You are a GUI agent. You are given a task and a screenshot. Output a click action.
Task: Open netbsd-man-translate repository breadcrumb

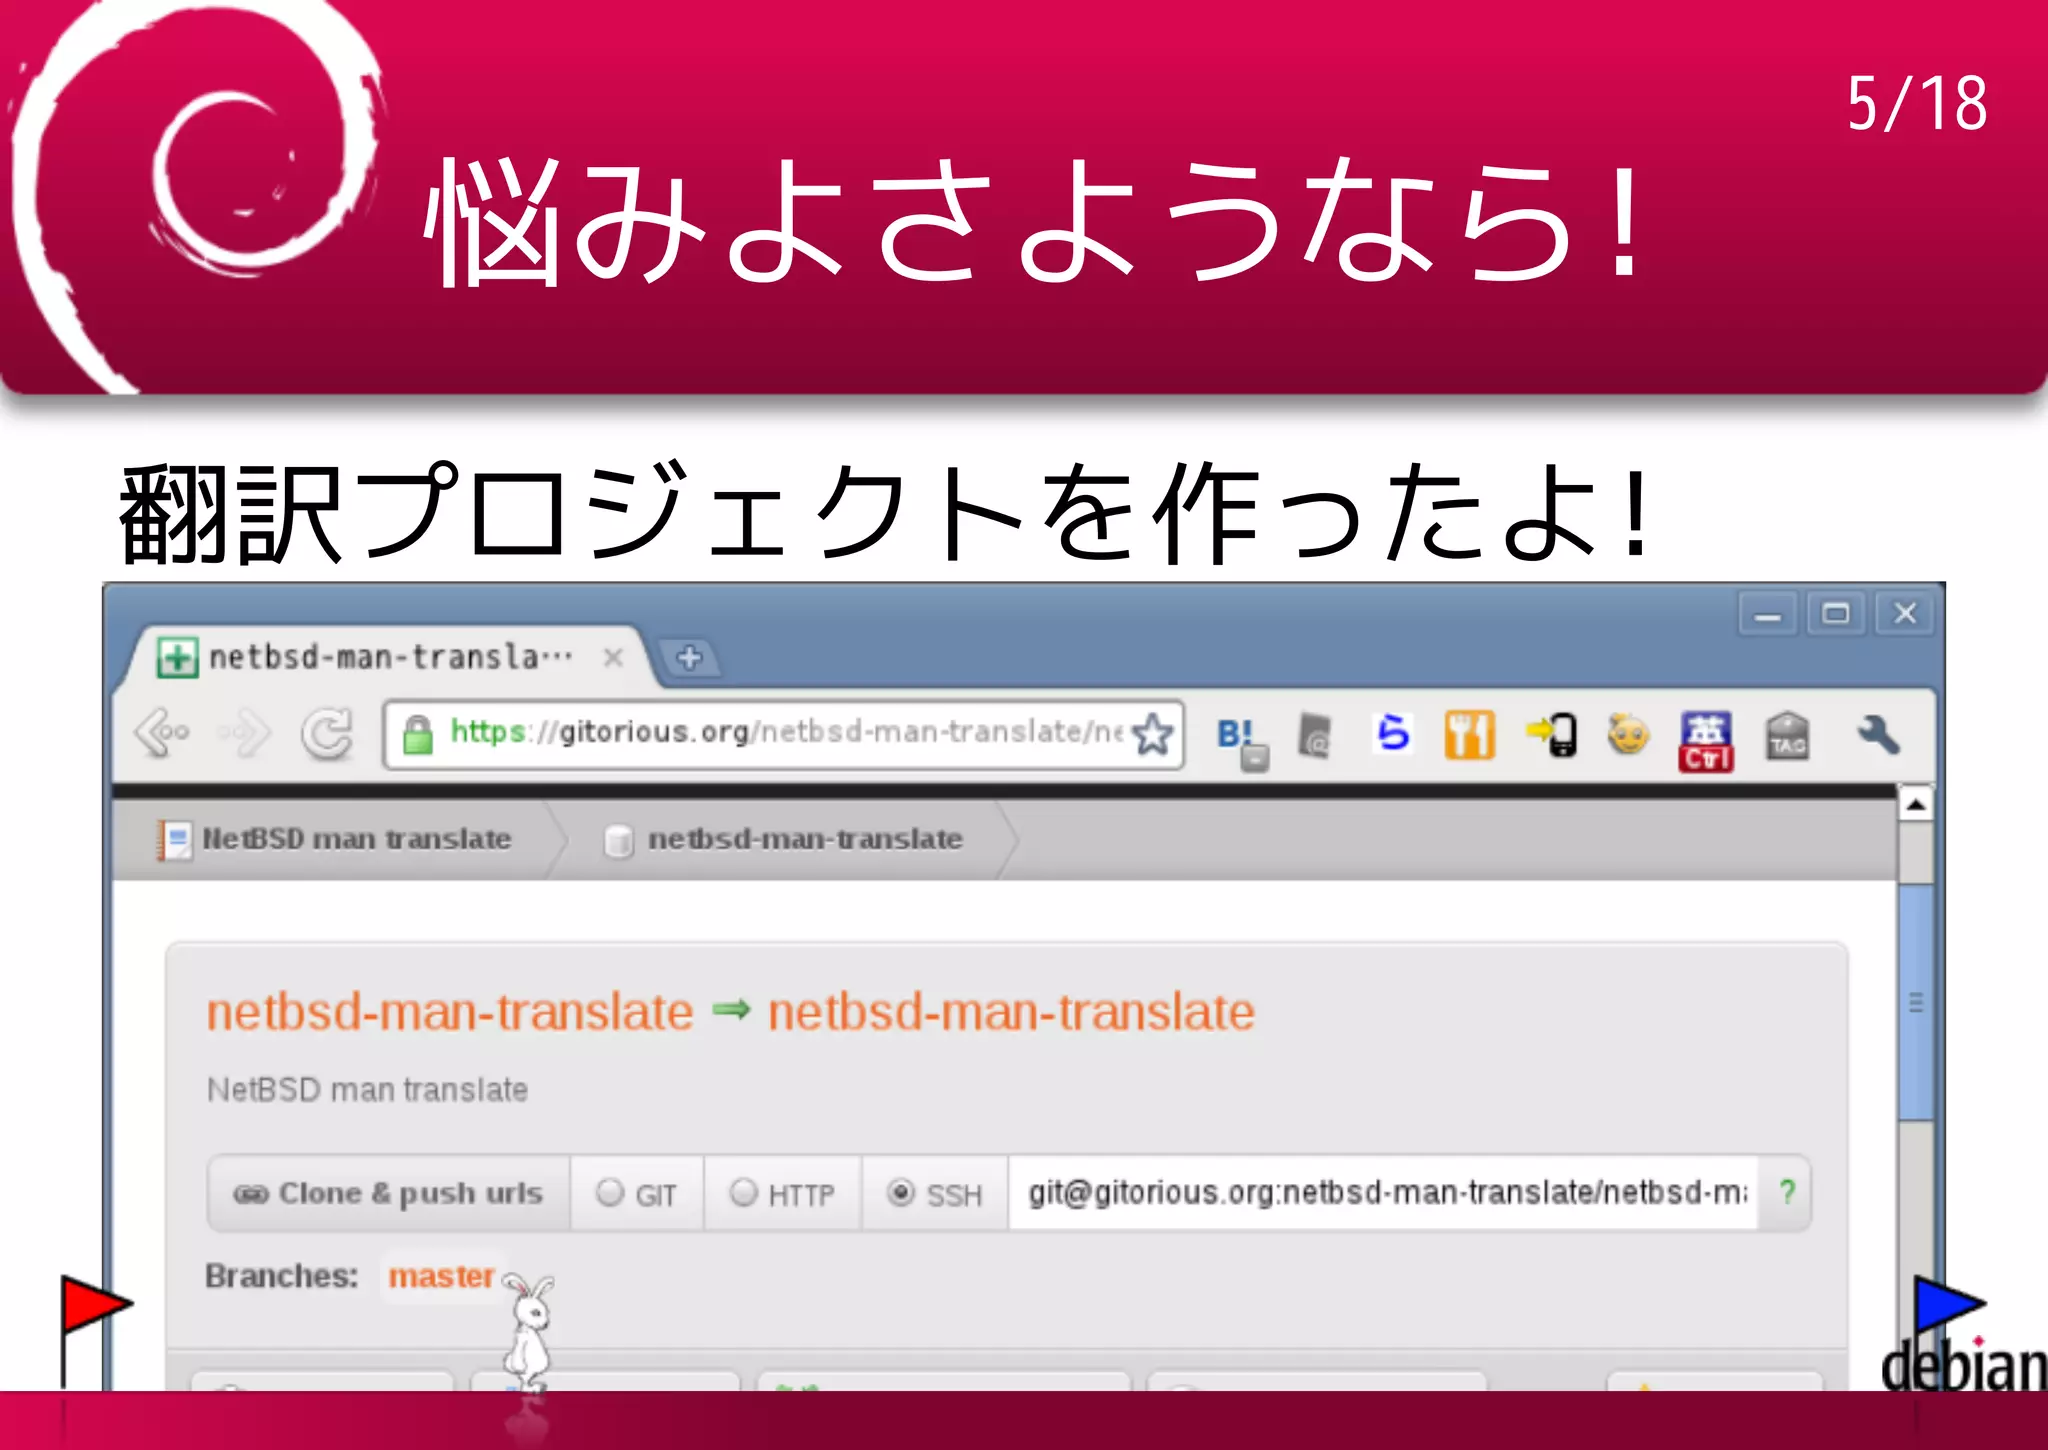point(805,839)
